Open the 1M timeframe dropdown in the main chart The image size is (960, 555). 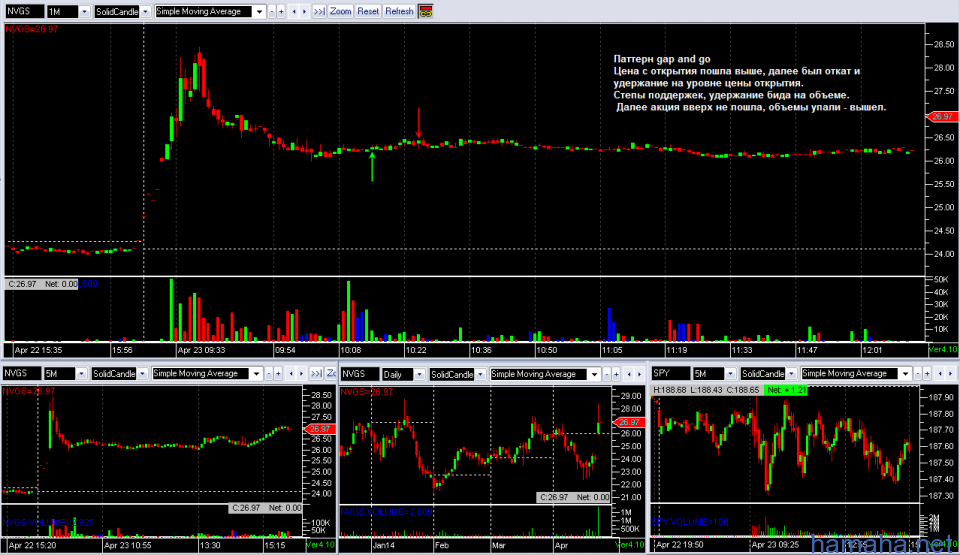pyautogui.click(x=84, y=12)
